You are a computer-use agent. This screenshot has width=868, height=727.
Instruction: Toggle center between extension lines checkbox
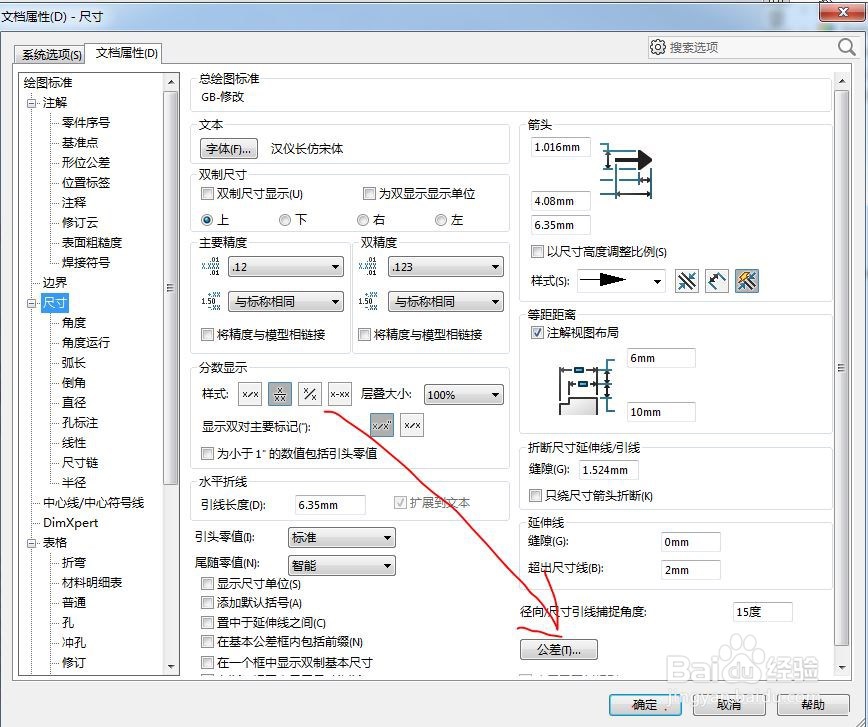click(207, 622)
